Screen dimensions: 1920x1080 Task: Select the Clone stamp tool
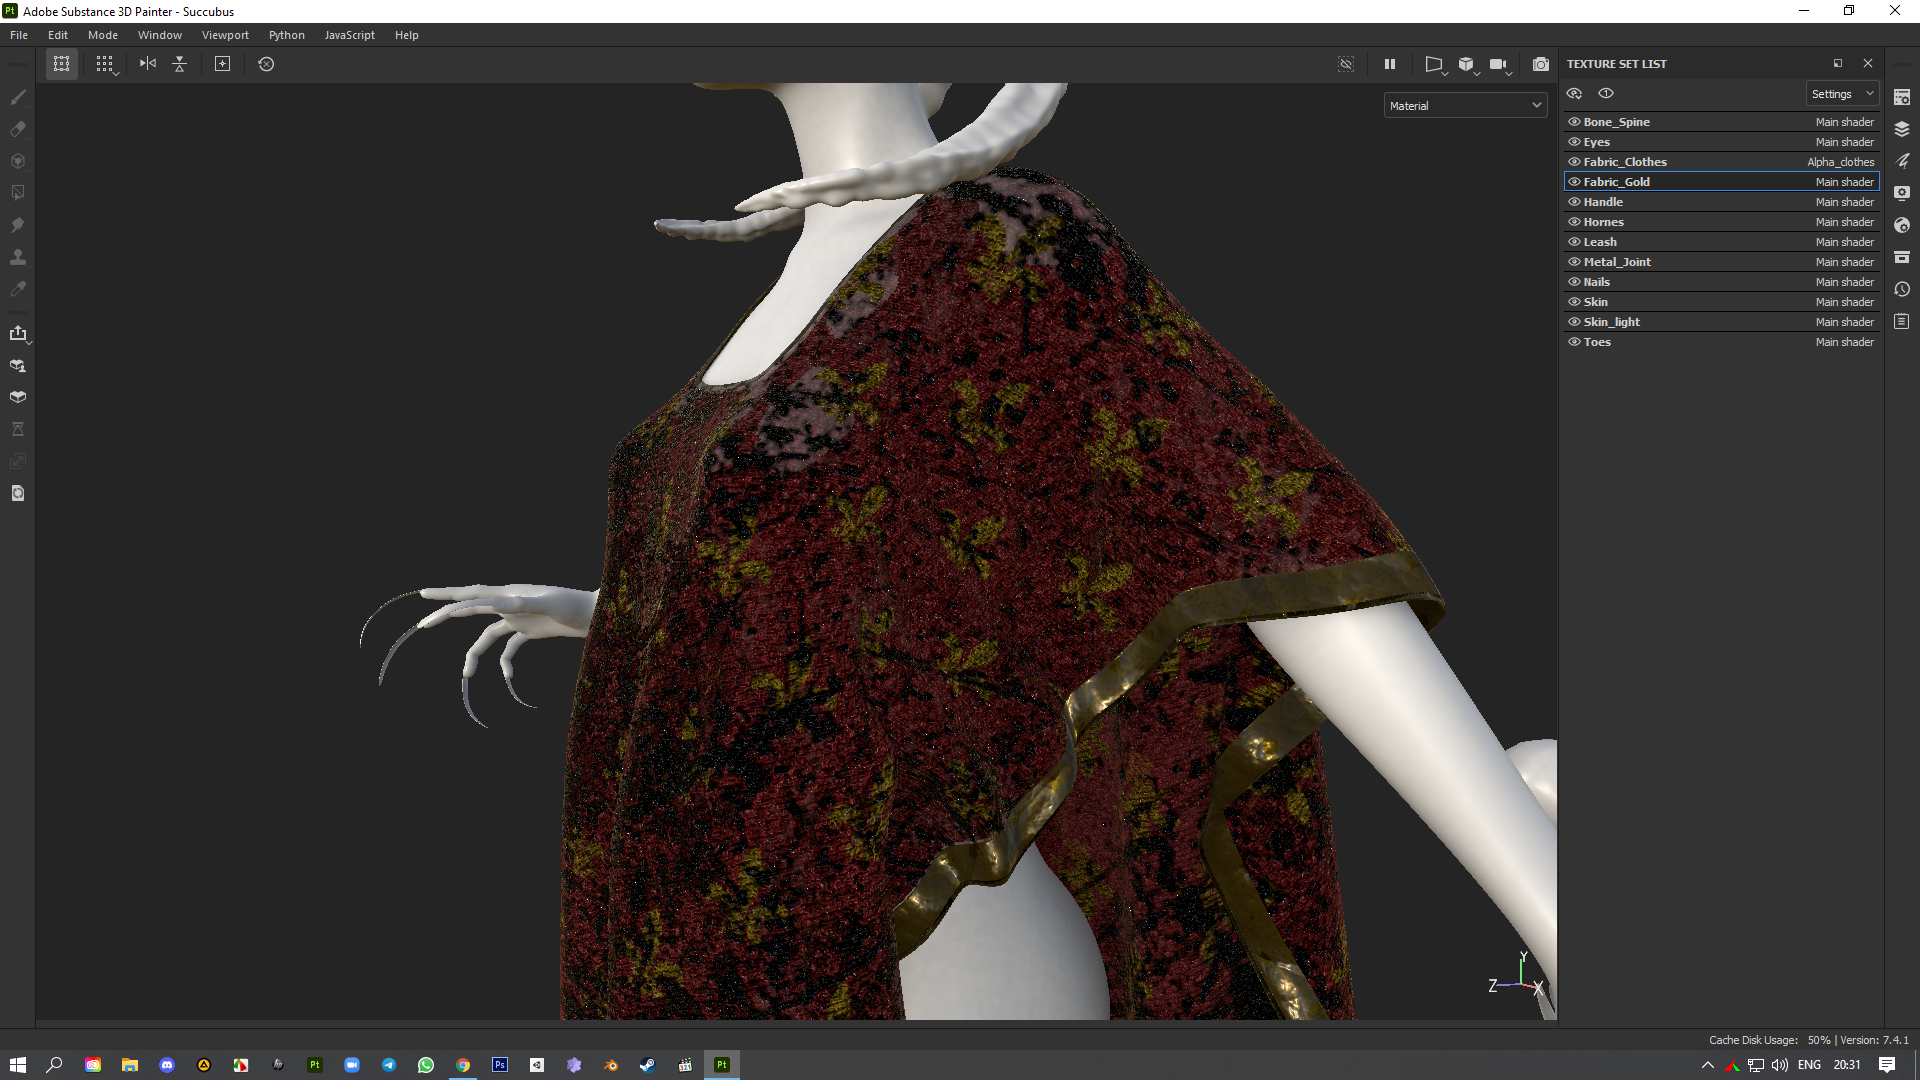tap(18, 257)
